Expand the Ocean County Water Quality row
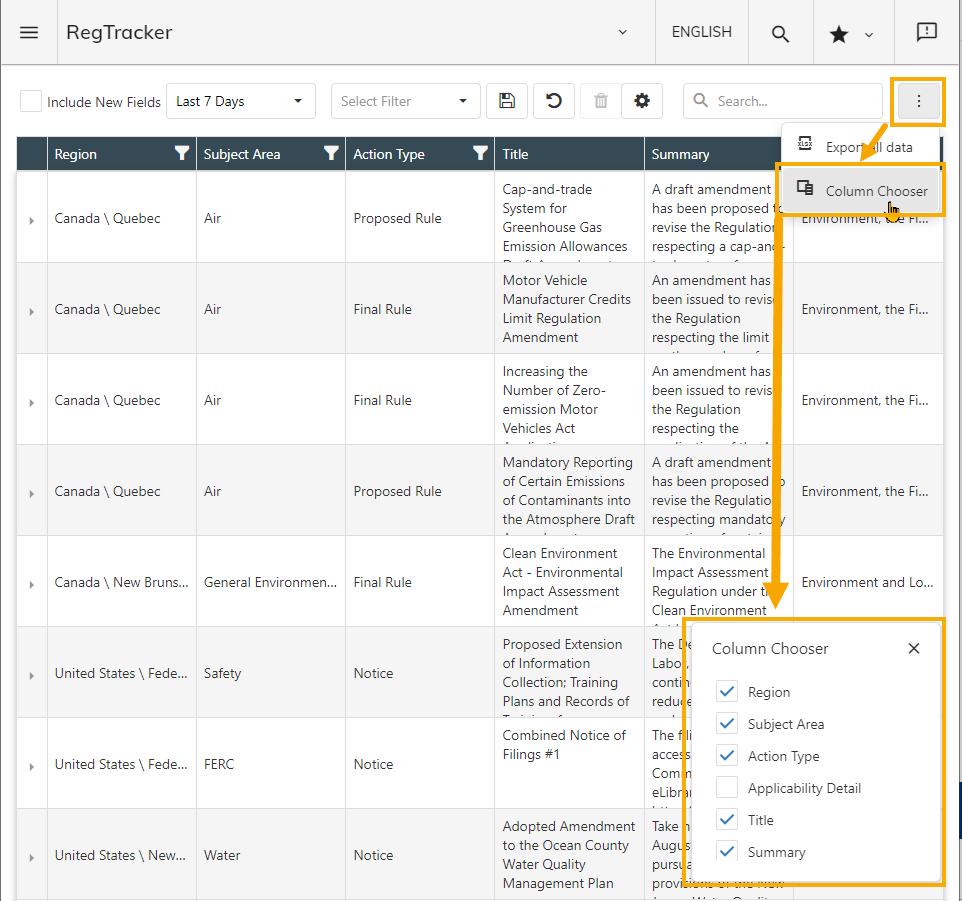 coord(31,857)
